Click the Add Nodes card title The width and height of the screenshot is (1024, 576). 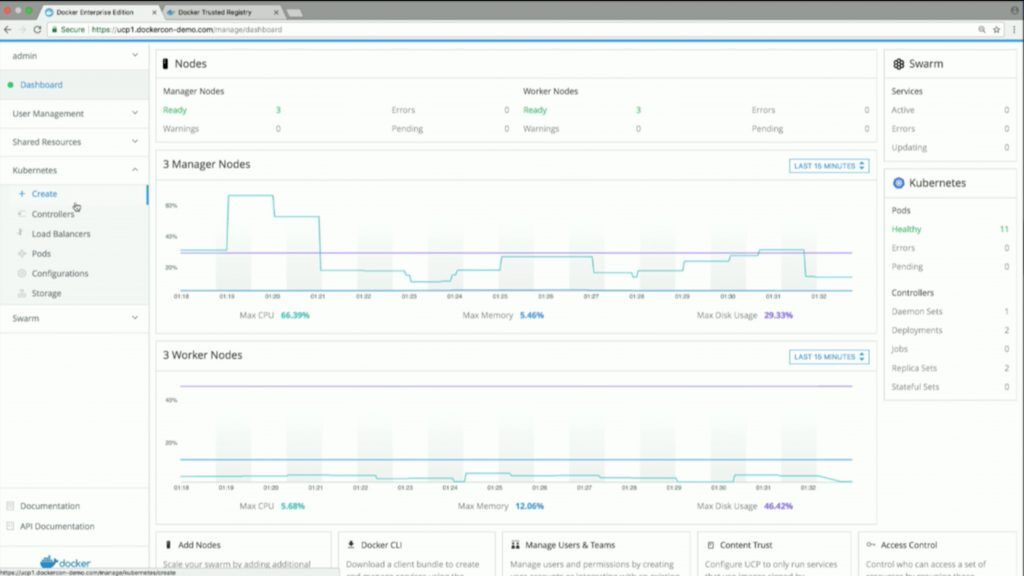(x=199, y=545)
